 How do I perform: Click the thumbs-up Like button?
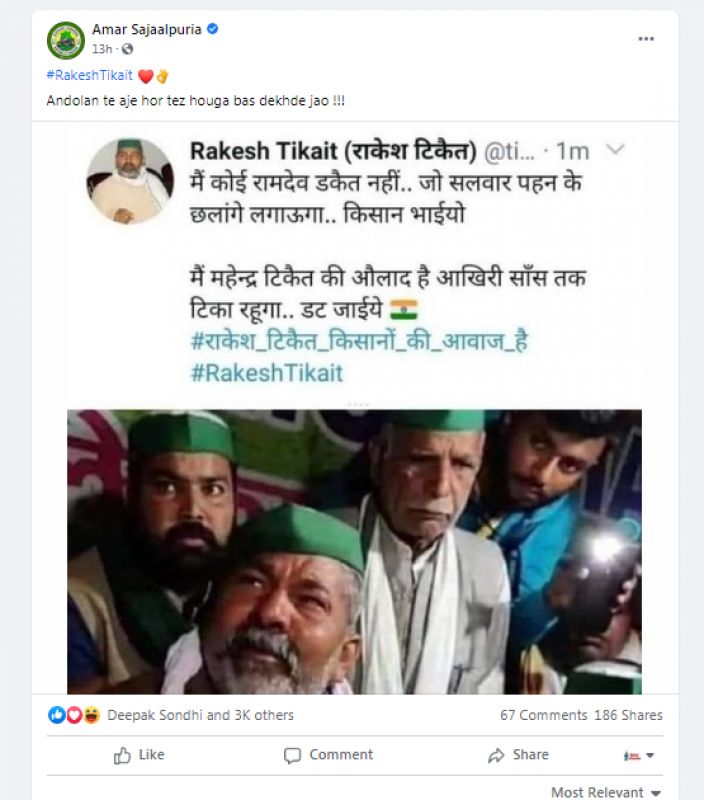[139, 755]
